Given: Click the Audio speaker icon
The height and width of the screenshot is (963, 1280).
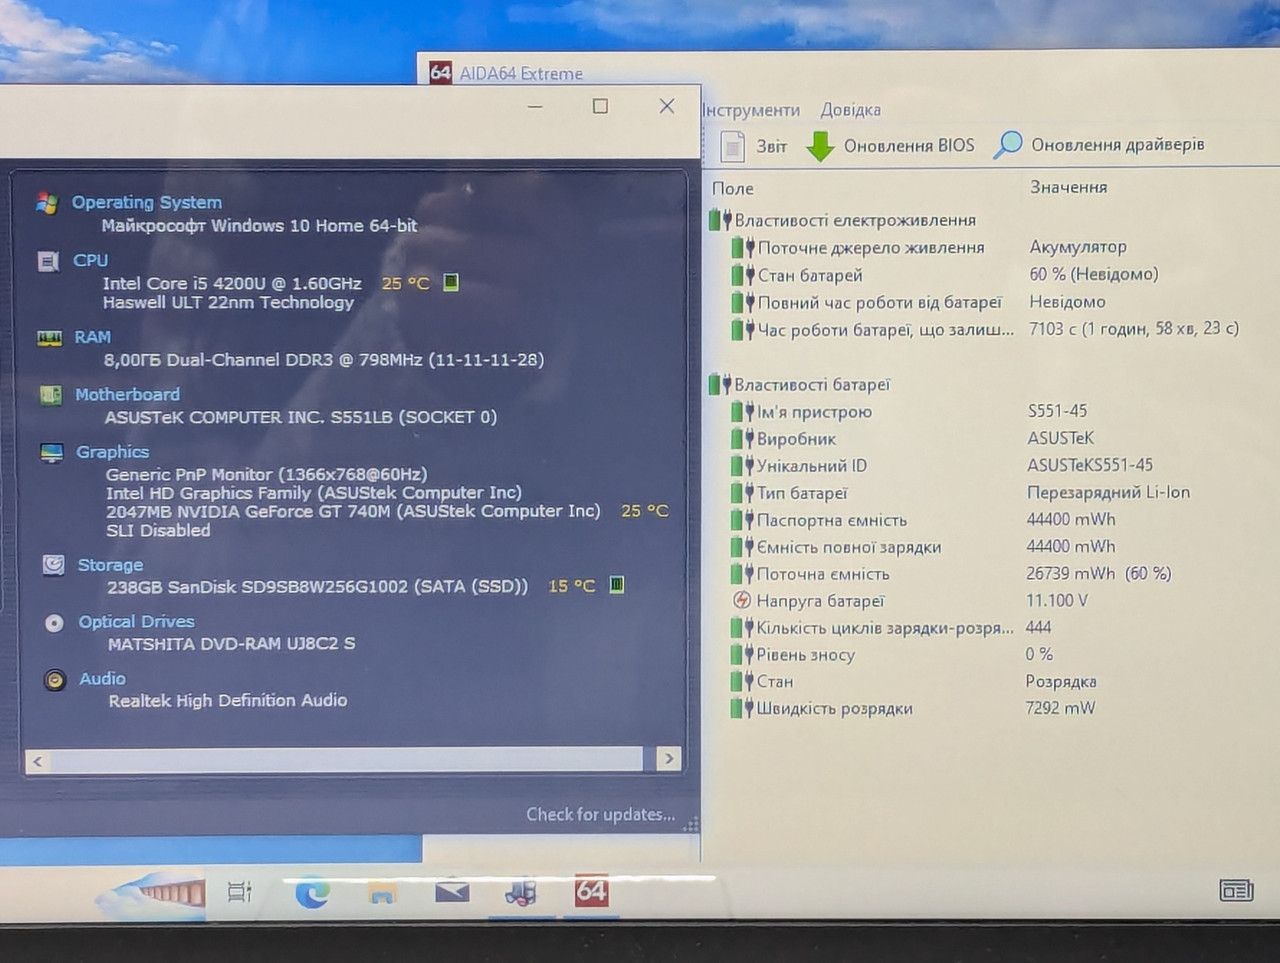Looking at the screenshot, I should (55, 680).
